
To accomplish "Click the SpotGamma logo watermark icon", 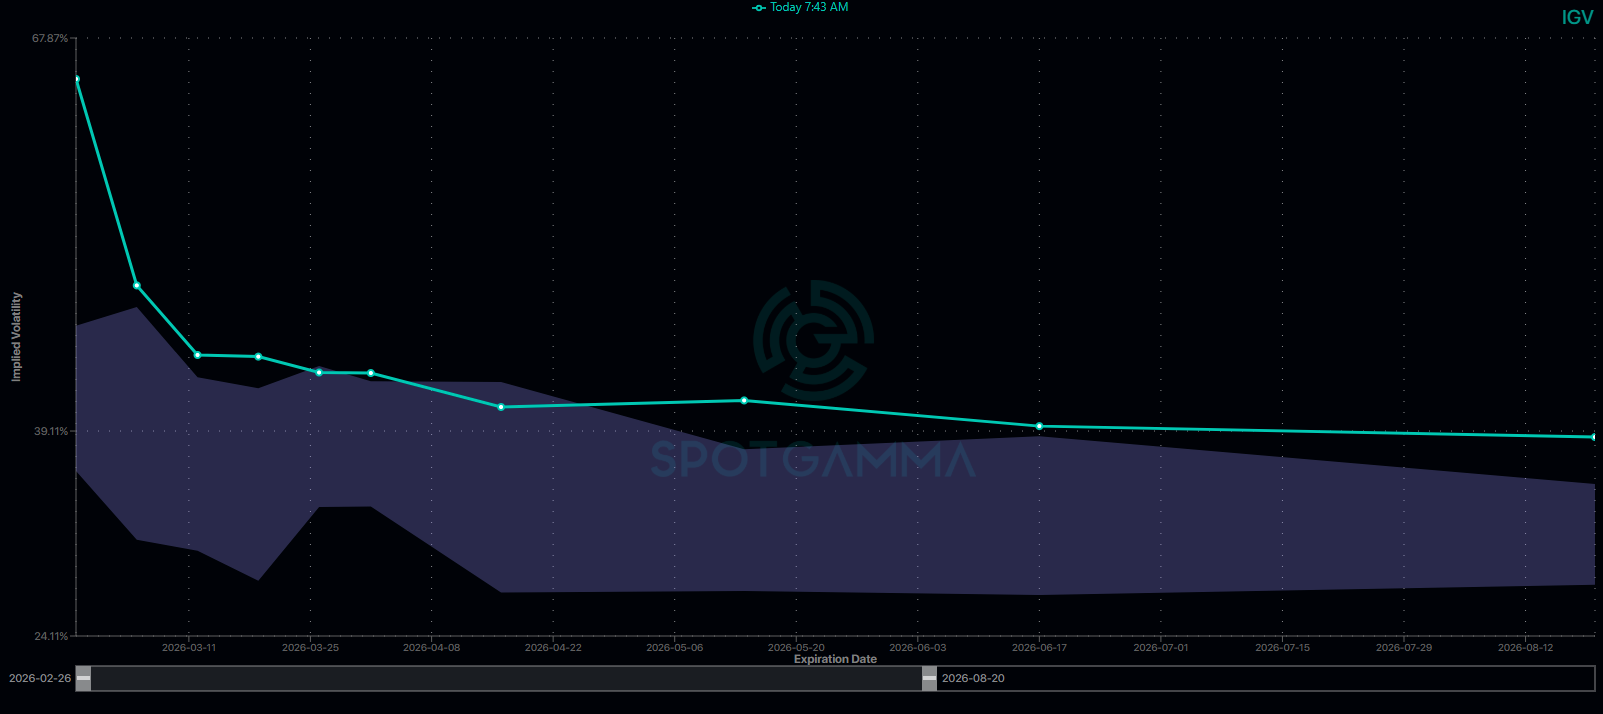I will point(813,340).
